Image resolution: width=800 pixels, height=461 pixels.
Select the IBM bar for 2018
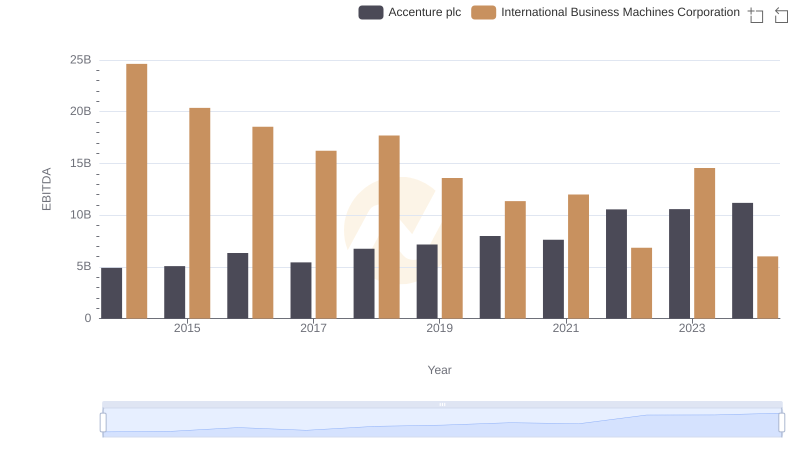(x=389, y=227)
